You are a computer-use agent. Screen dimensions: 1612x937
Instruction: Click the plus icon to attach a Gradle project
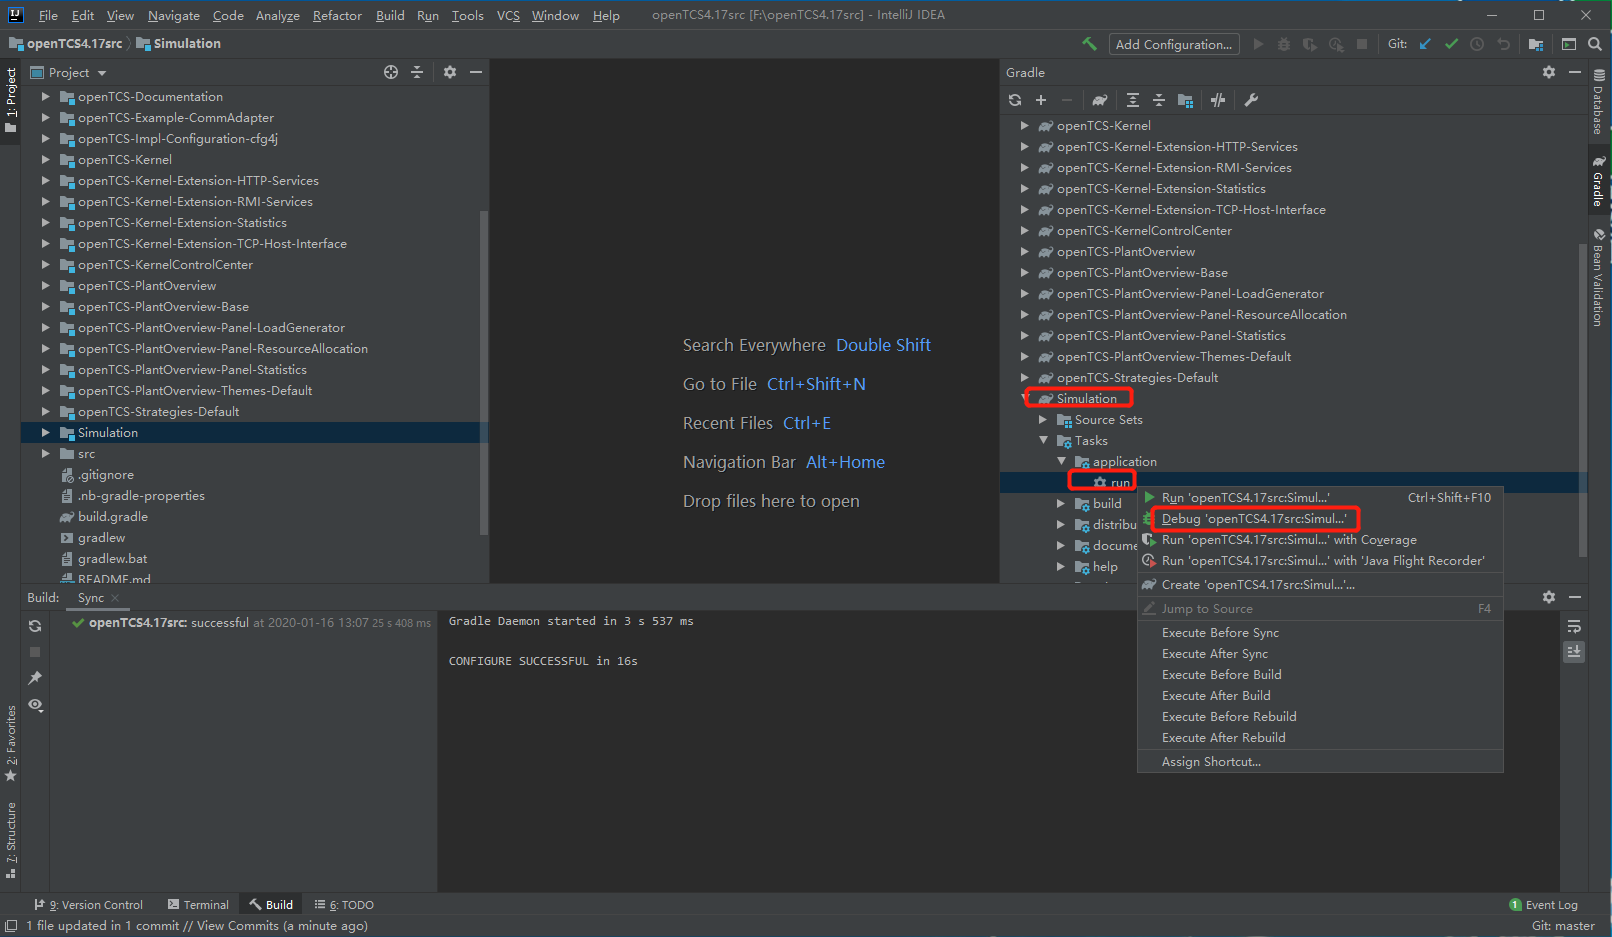(1041, 100)
